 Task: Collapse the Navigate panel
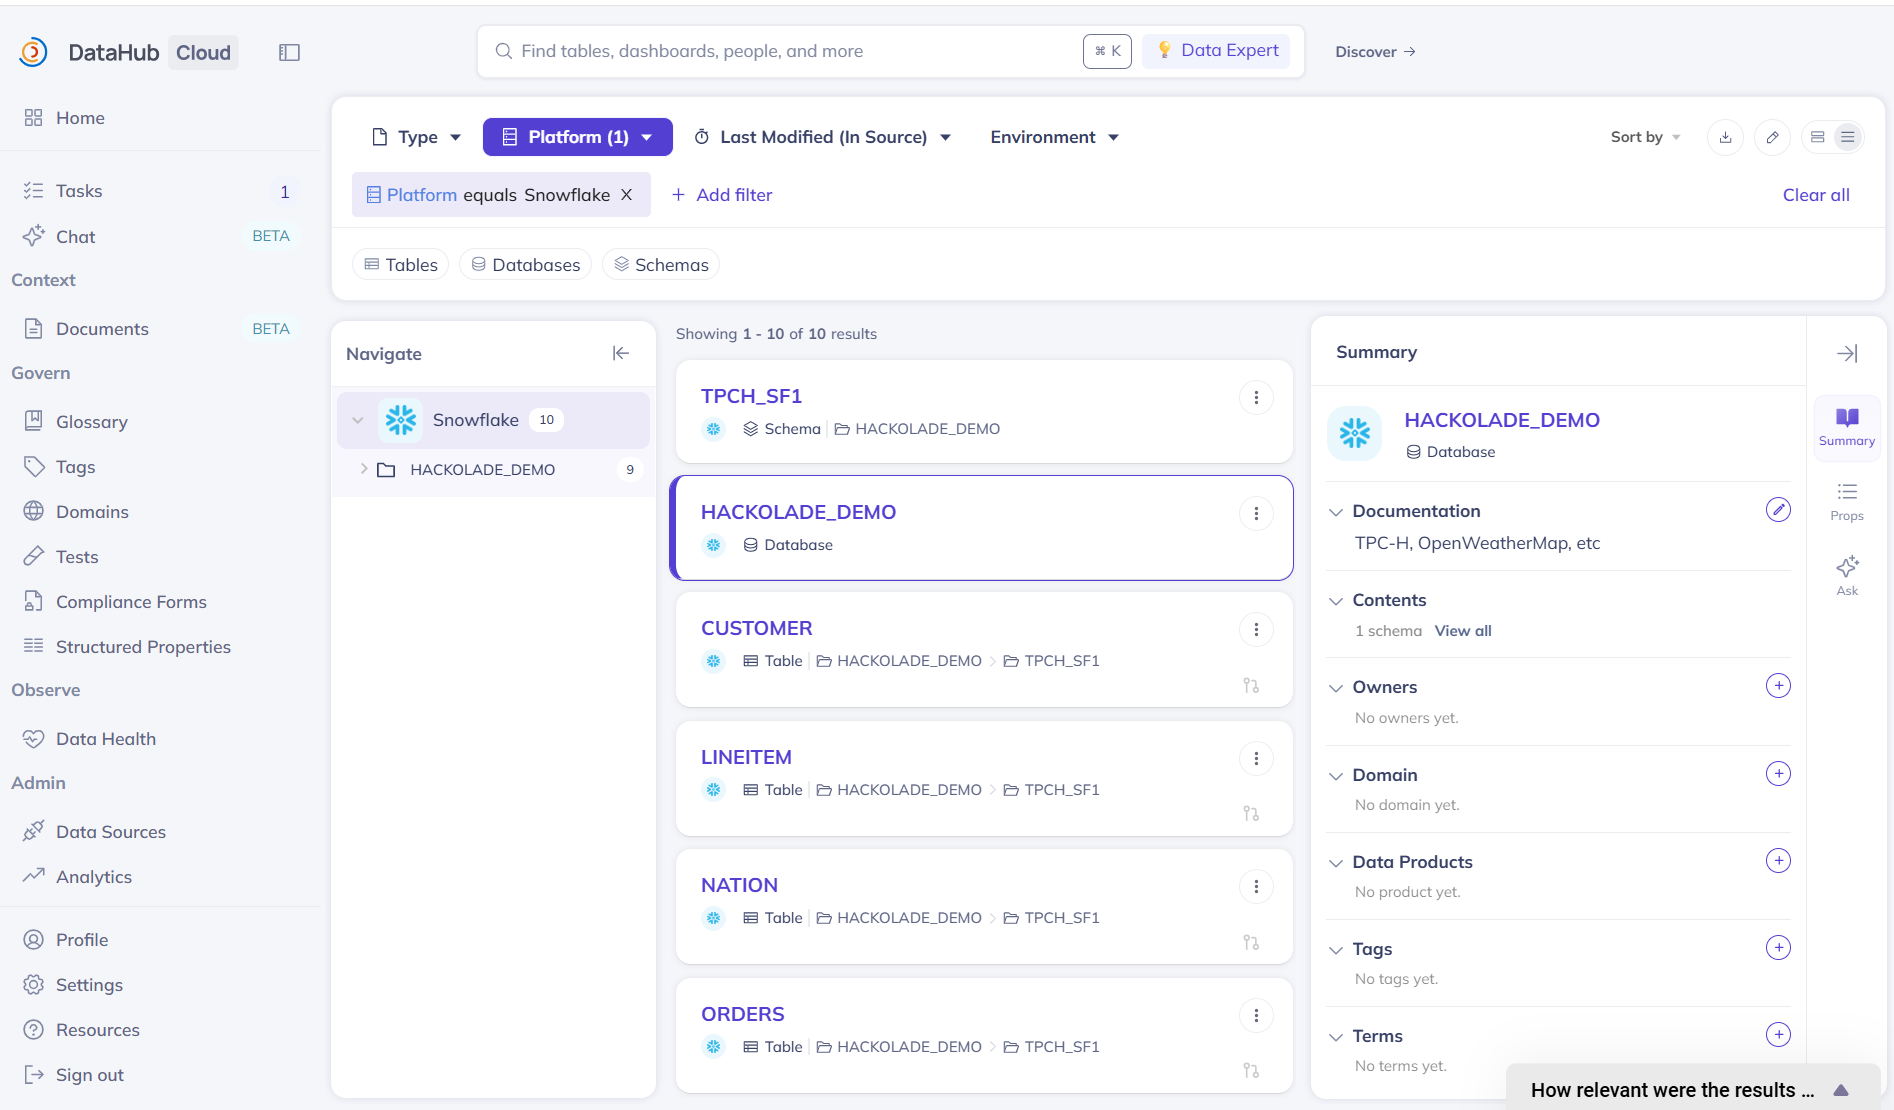(620, 353)
